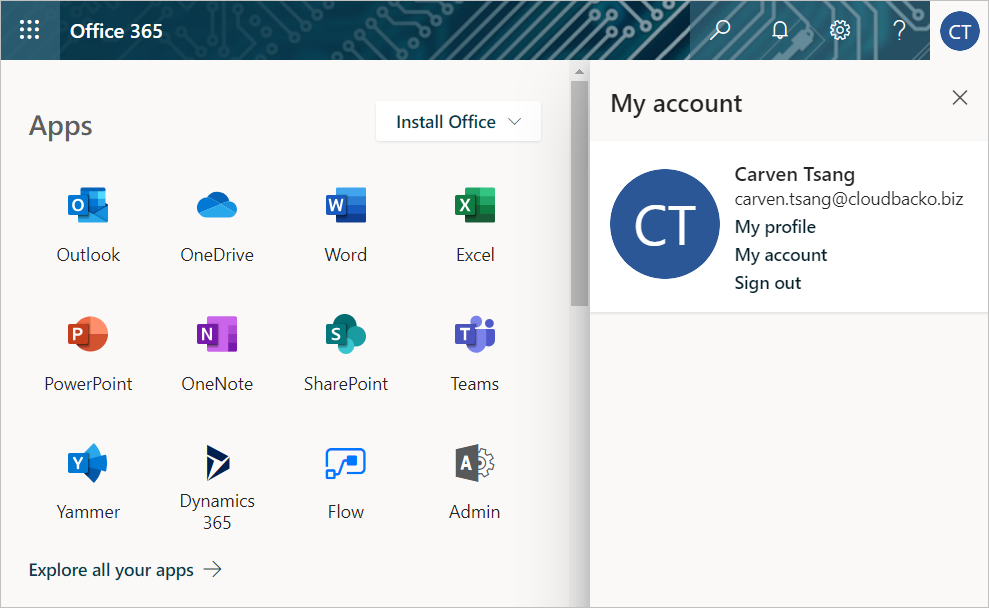Open Dynamics 365

(217, 463)
